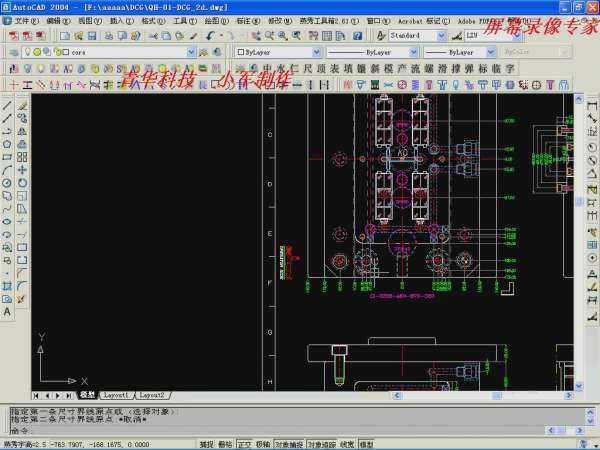This screenshot has height=450, width=600.
Task: Click the Undo arrow icon
Action: click(x=211, y=36)
